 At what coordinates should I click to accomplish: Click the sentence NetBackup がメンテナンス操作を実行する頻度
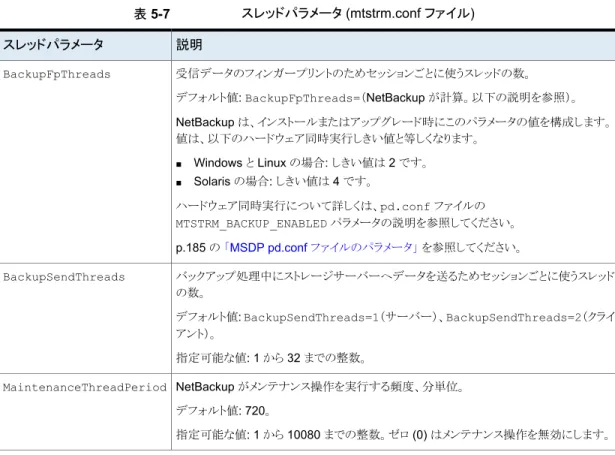coord(320,387)
